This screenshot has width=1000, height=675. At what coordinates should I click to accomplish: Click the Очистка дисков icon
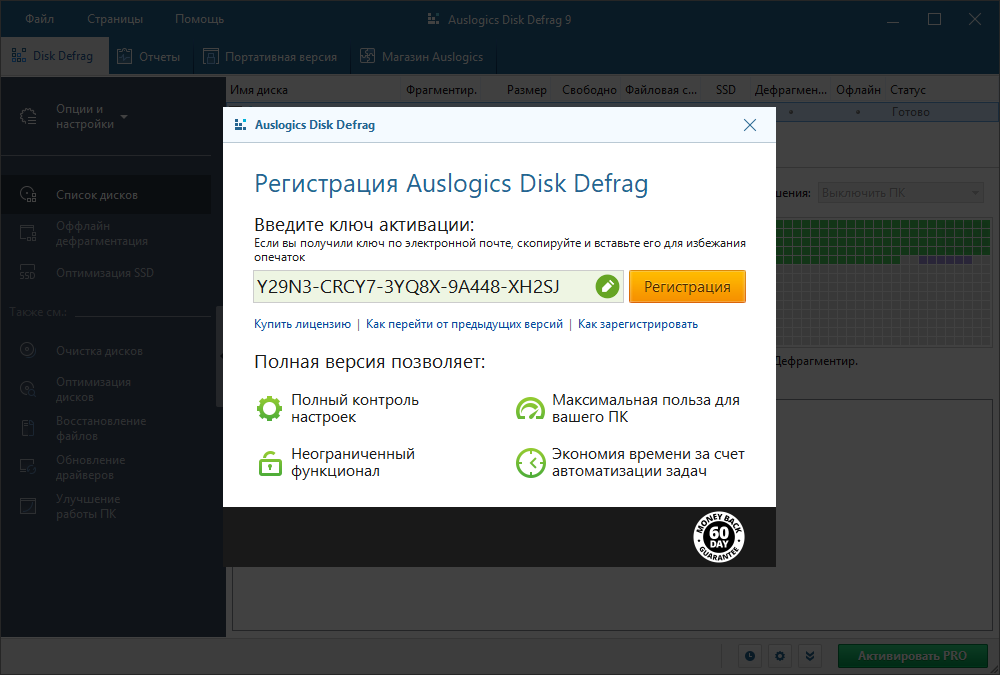pyautogui.click(x=27, y=350)
